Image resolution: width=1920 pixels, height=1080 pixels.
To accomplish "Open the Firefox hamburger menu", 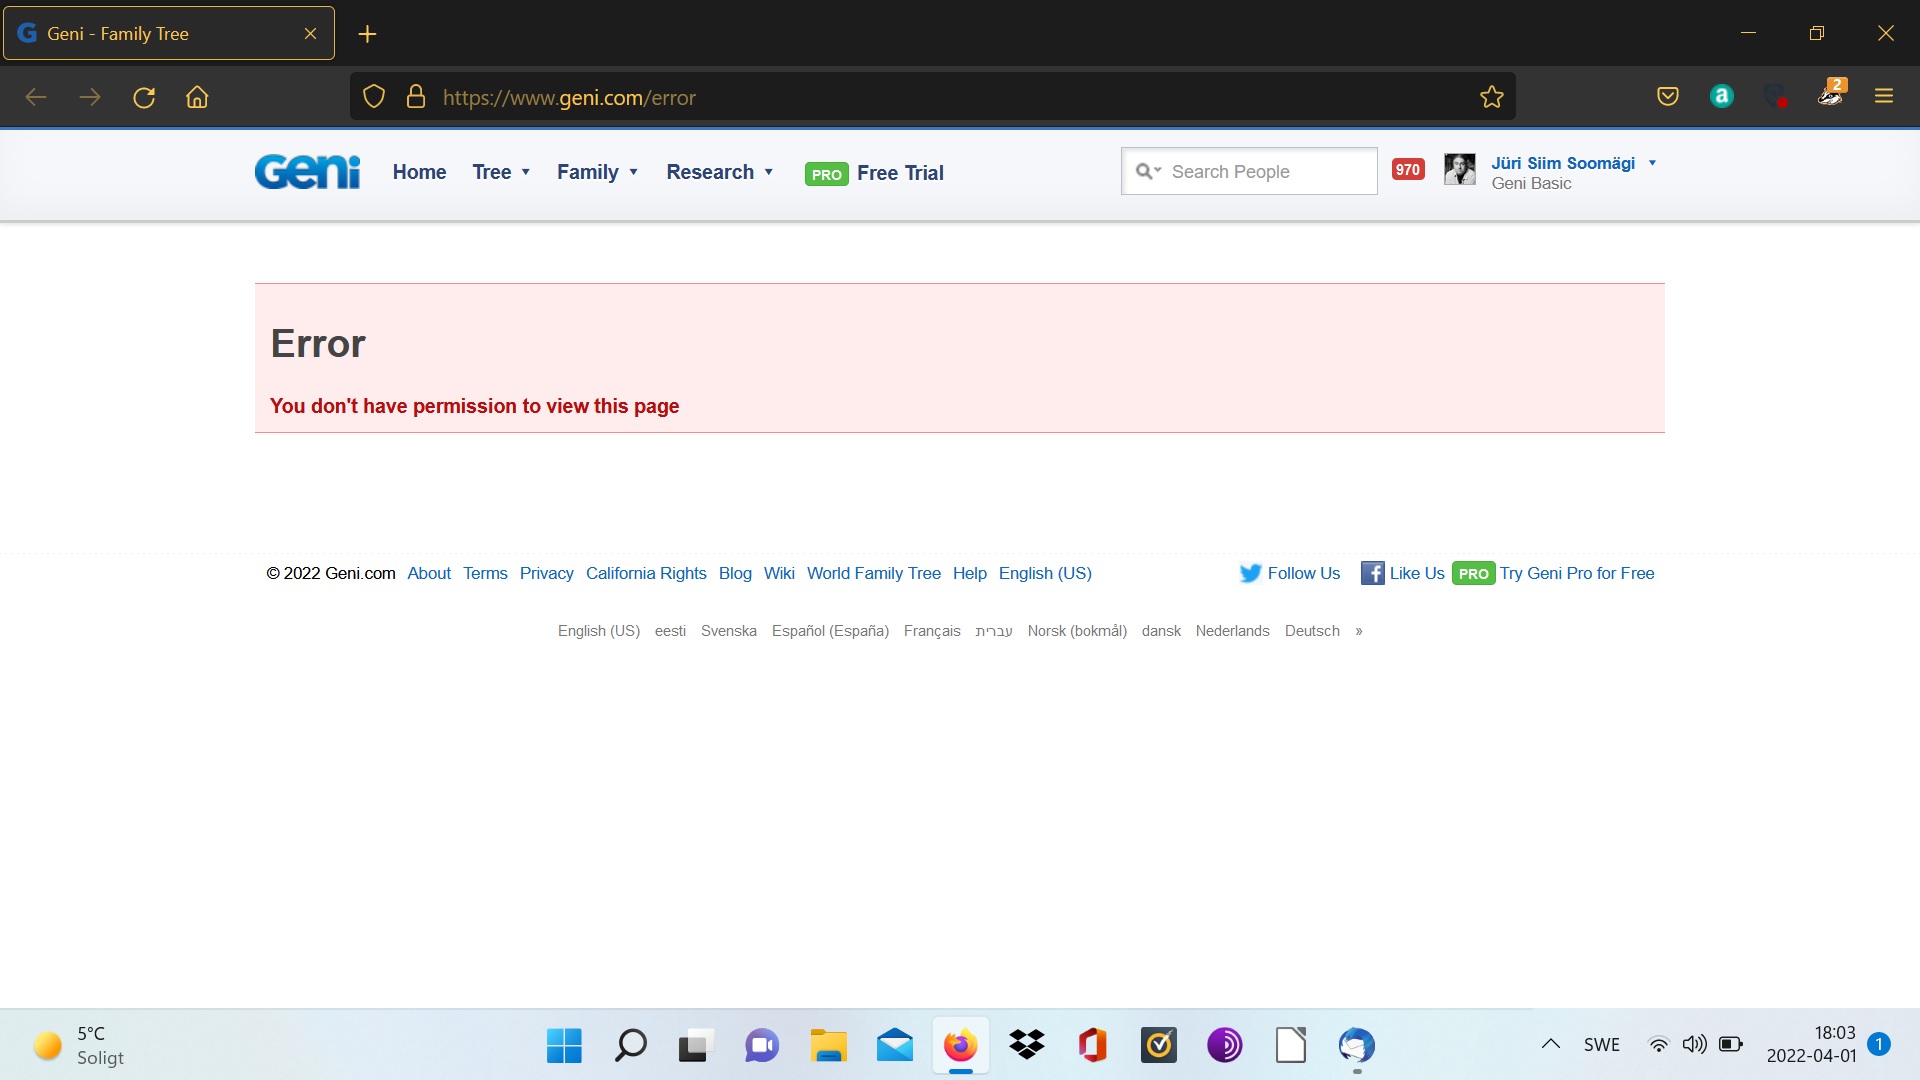I will (1883, 97).
